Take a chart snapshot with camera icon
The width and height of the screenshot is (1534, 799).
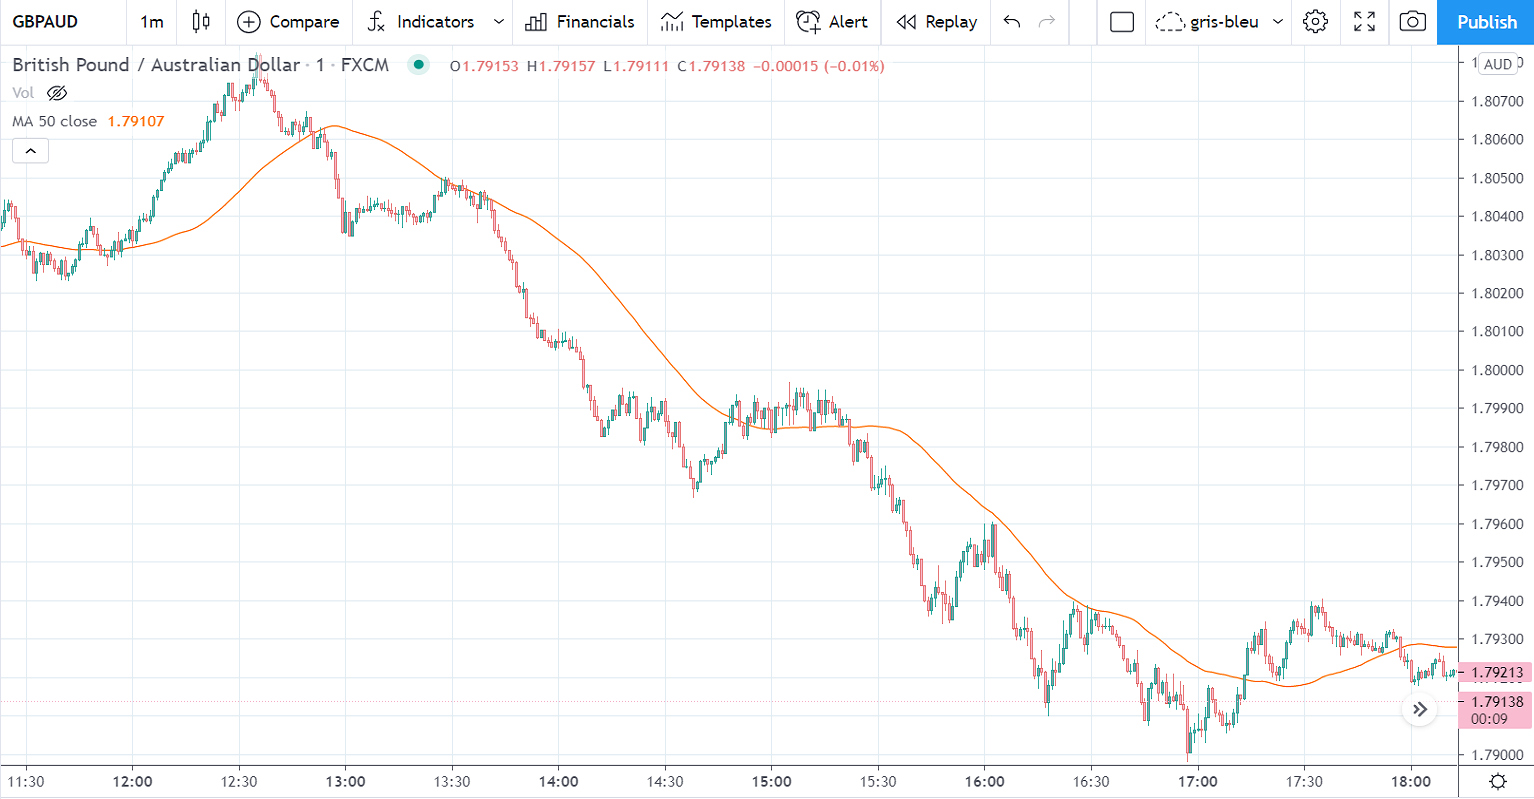[1412, 21]
